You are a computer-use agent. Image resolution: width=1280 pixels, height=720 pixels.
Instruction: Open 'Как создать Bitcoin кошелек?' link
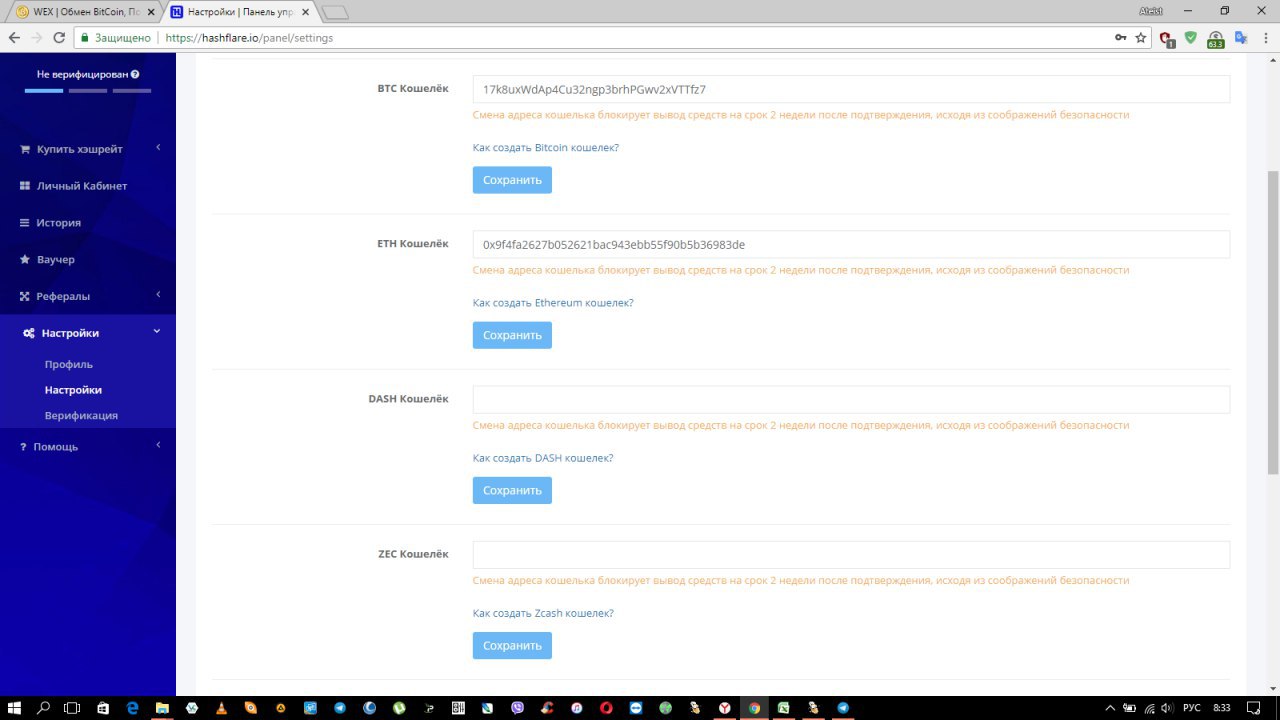pyautogui.click(x=546, y=148)
